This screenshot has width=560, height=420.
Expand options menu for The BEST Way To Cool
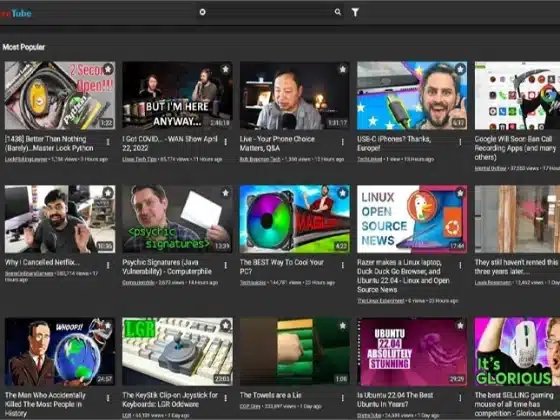[x=342, y=265]
